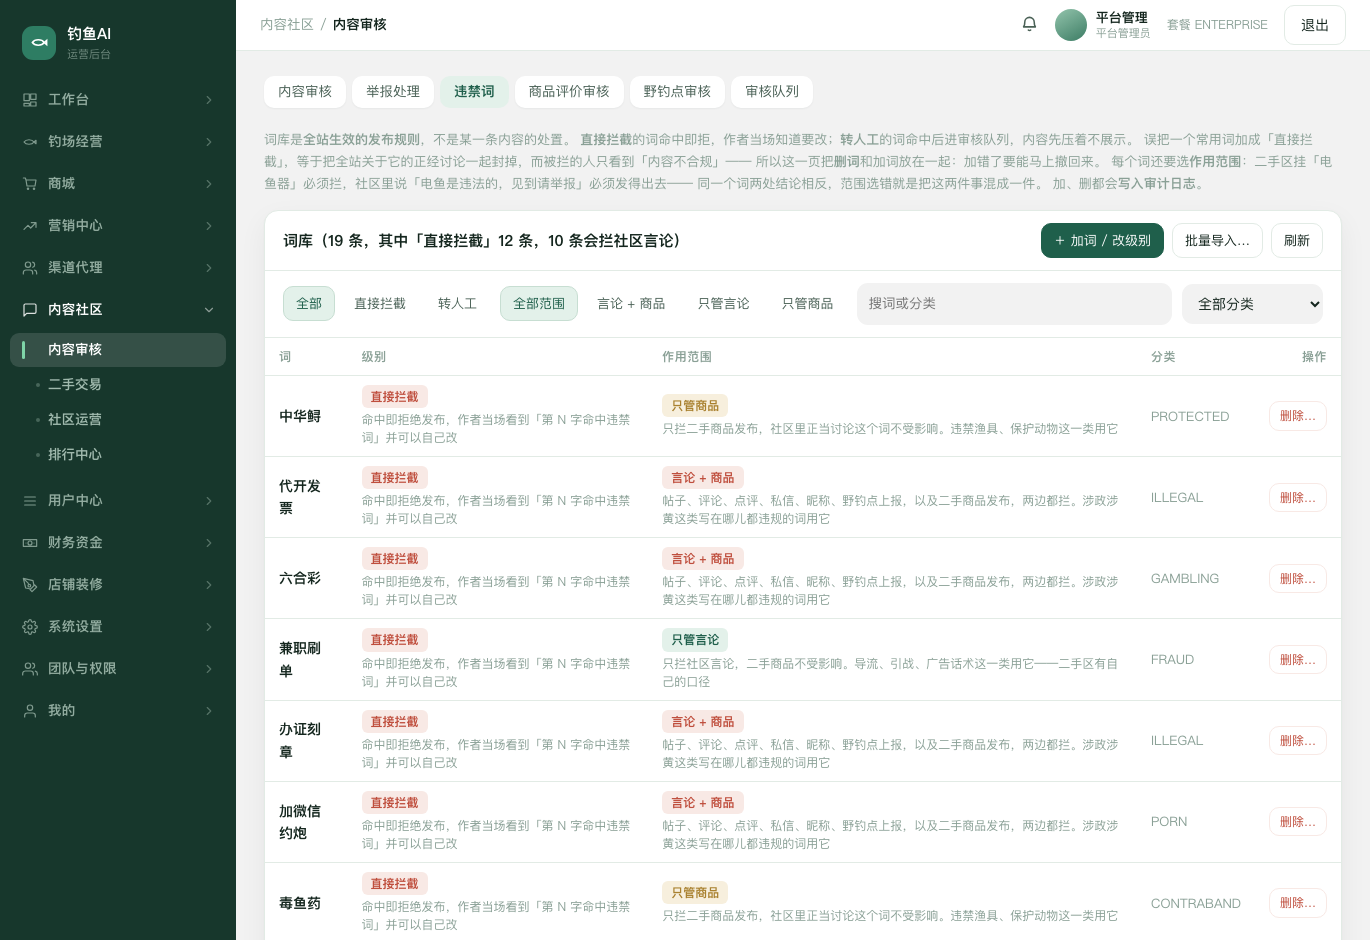Delete the 六合彩 word entry
This screenshot has height=940, width=1370.
1298,579
